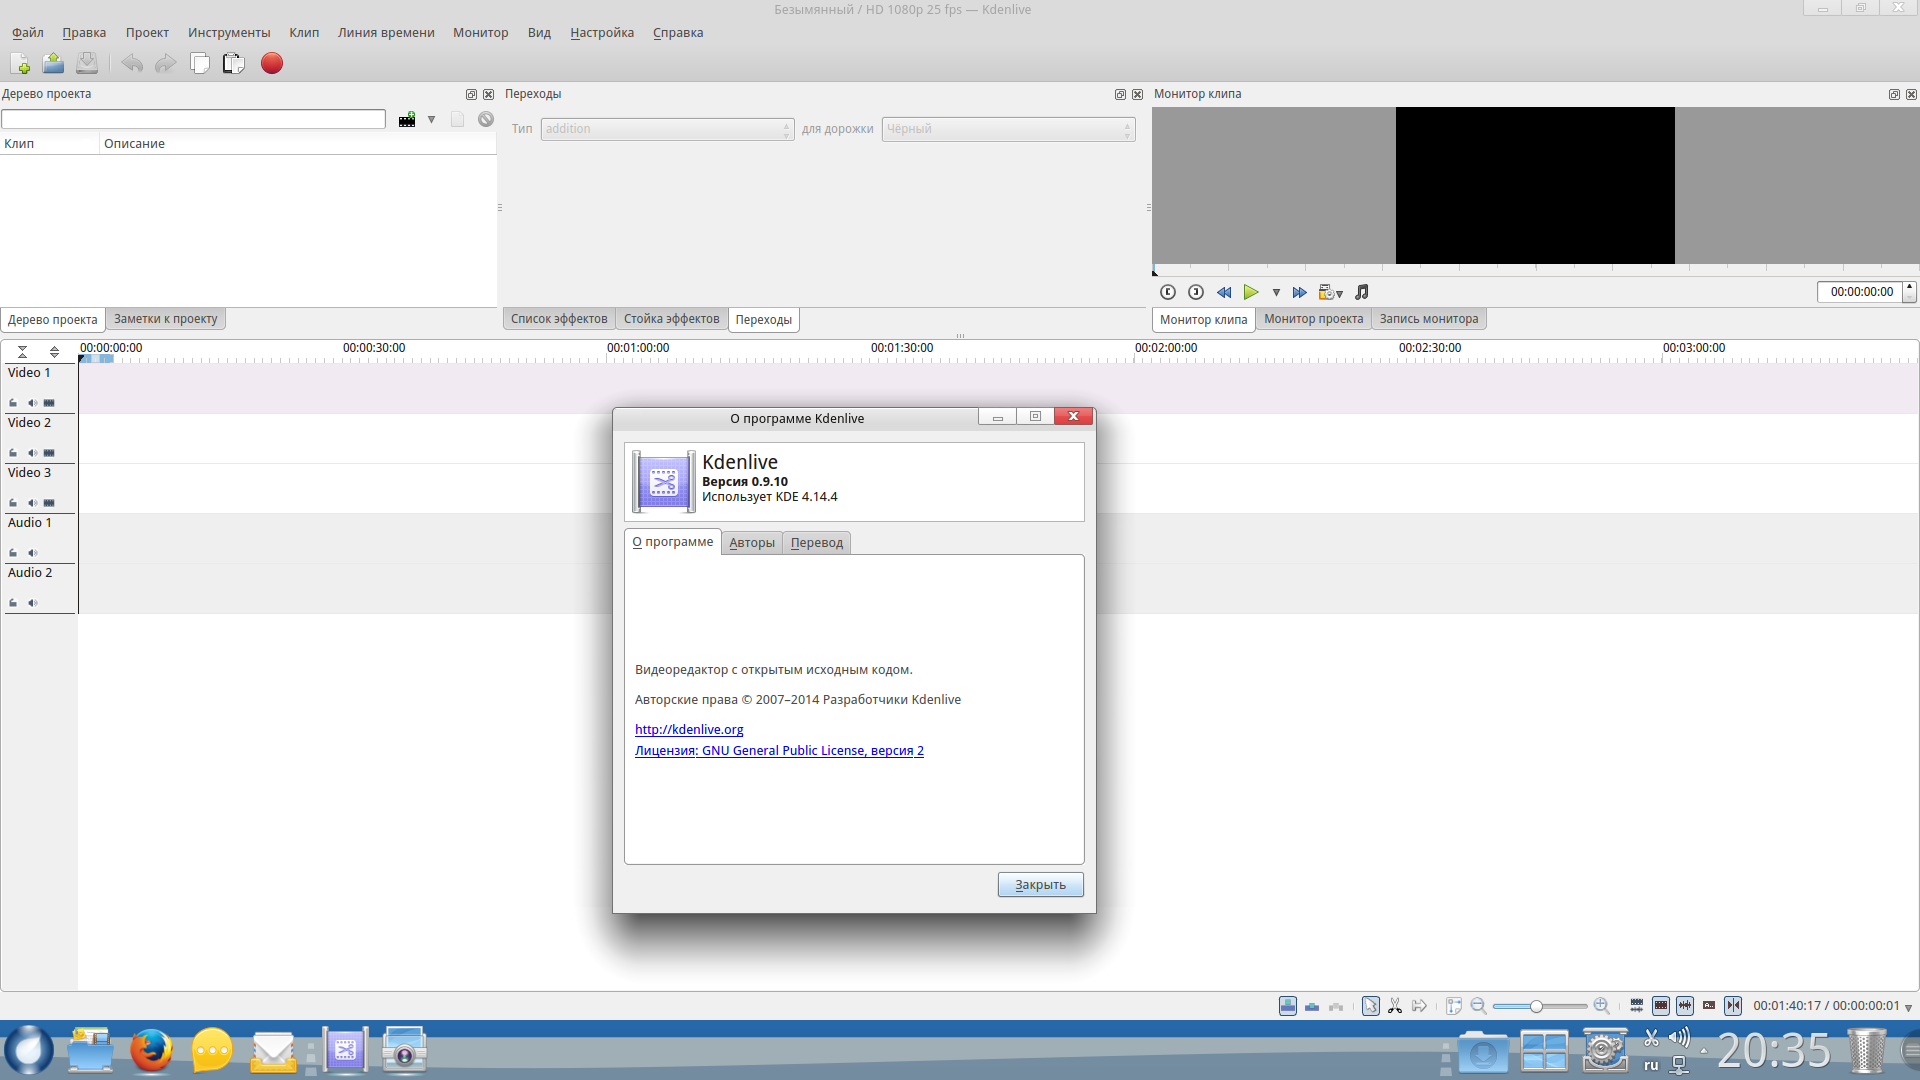The image size is (1920, 1080).
Task: Click zoom in magnifier on timeline
Action: click(1601, 1006)
